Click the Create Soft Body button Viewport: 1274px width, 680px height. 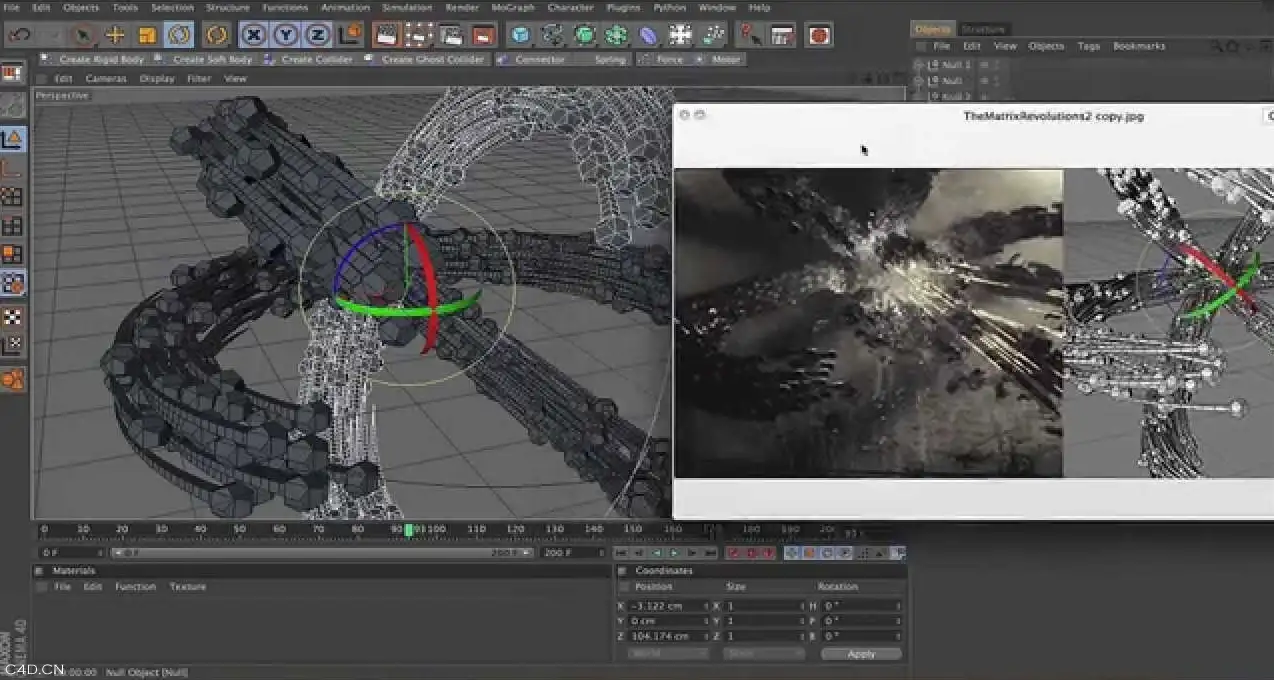(203, 60)
